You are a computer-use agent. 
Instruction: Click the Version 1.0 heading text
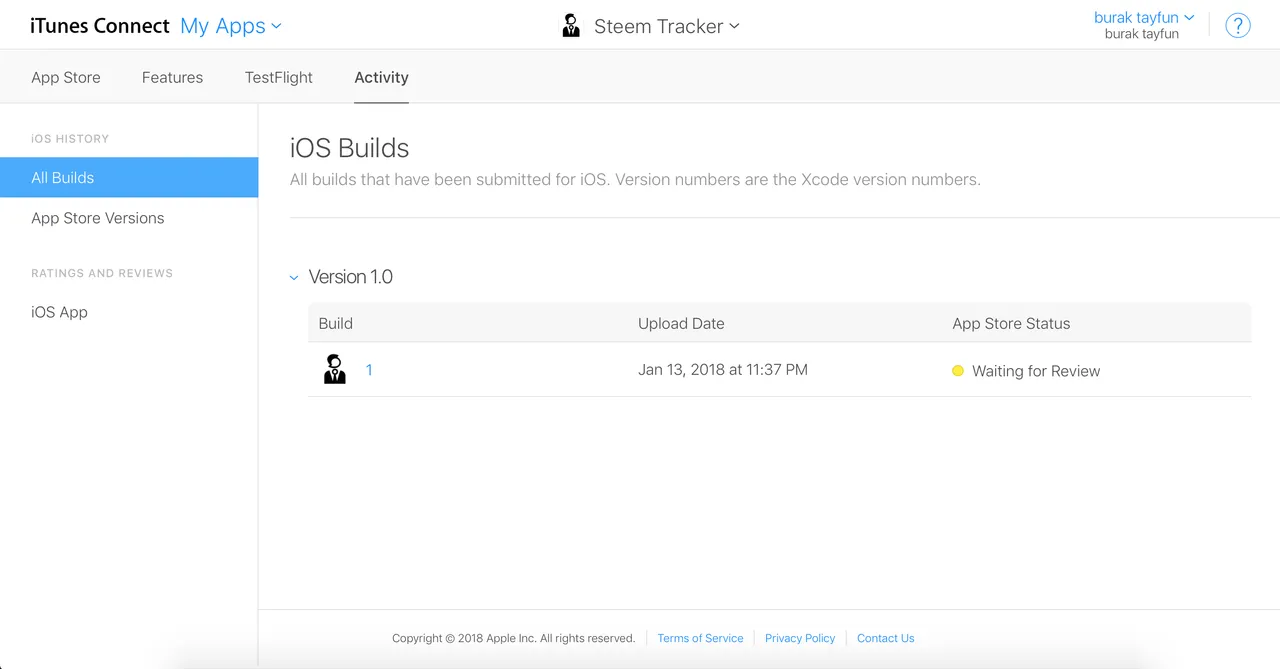[x=351, y=277]
